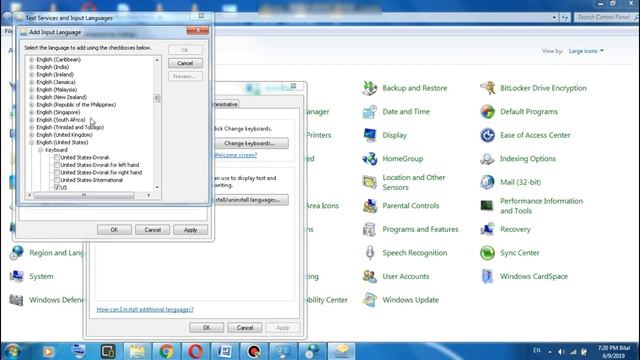
Task: Click the volume icon in system tray
Action: pyautogui.click(x=562, y=351)
